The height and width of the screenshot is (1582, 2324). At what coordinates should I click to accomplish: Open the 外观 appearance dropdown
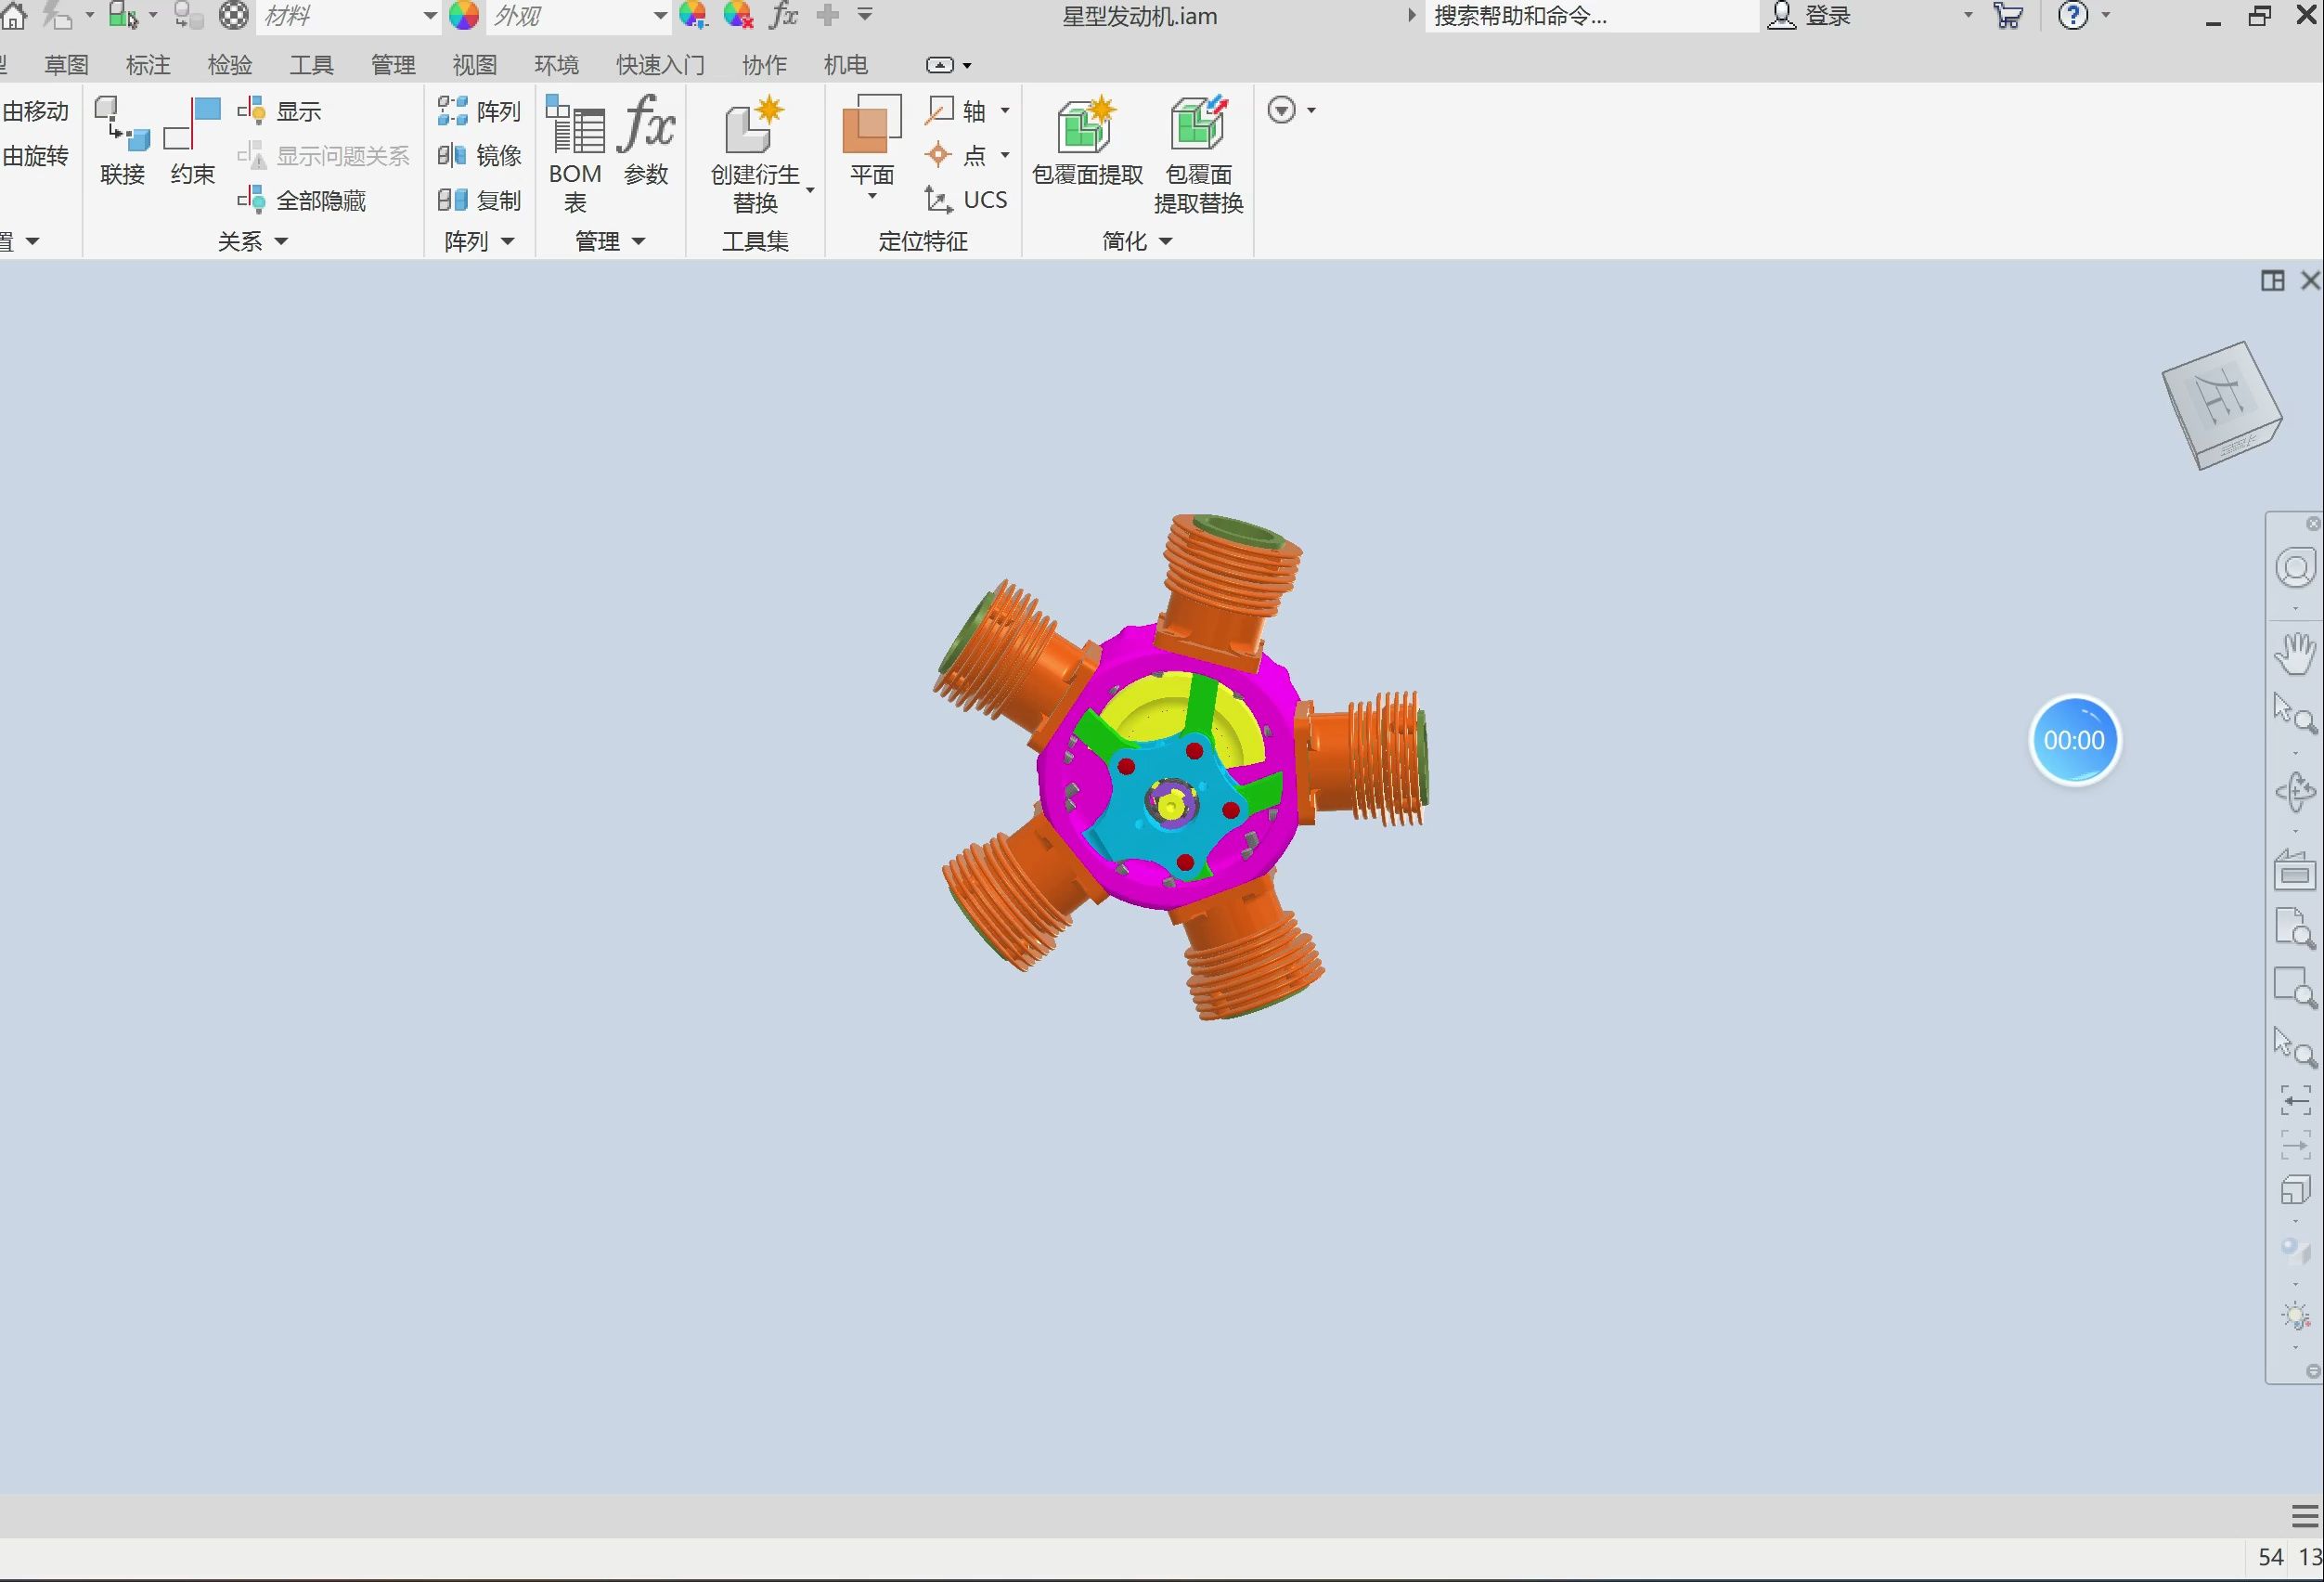[659, 16]
